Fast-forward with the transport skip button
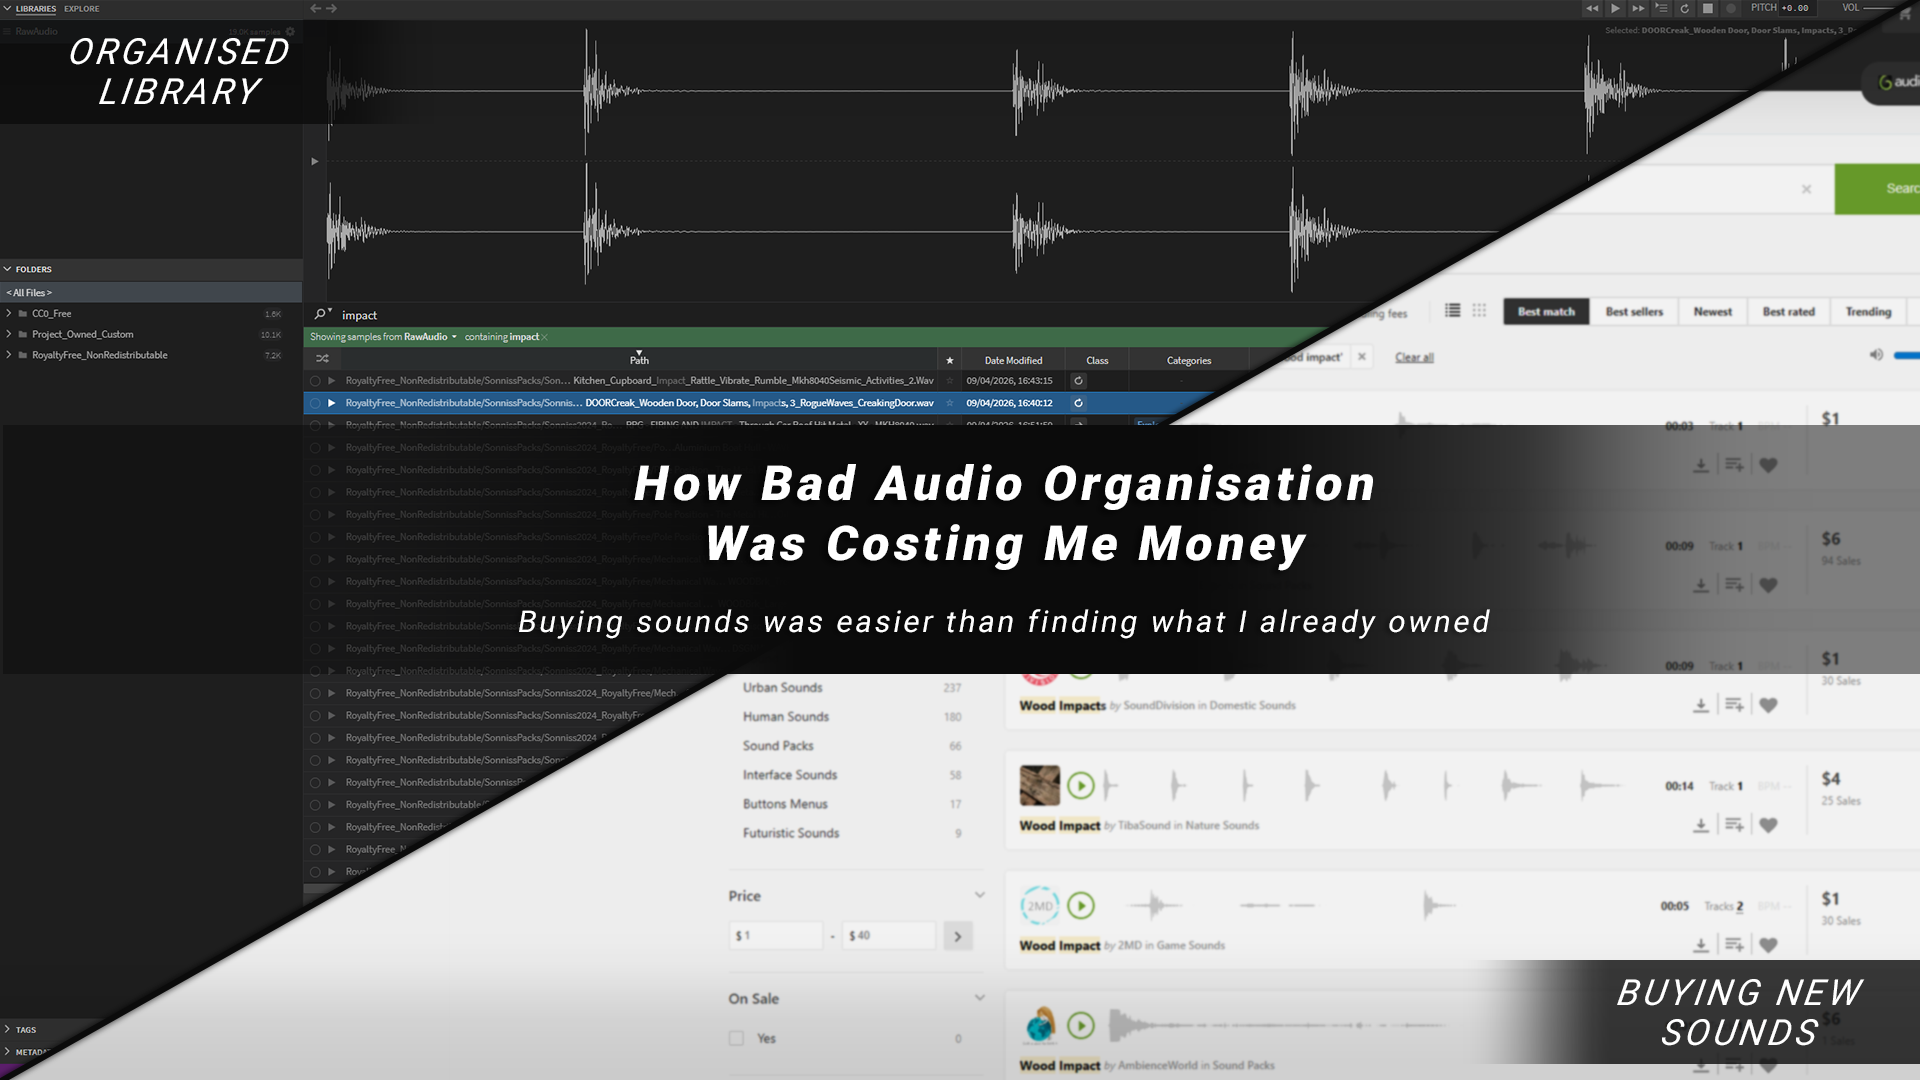 click(x=1638, y=8)
